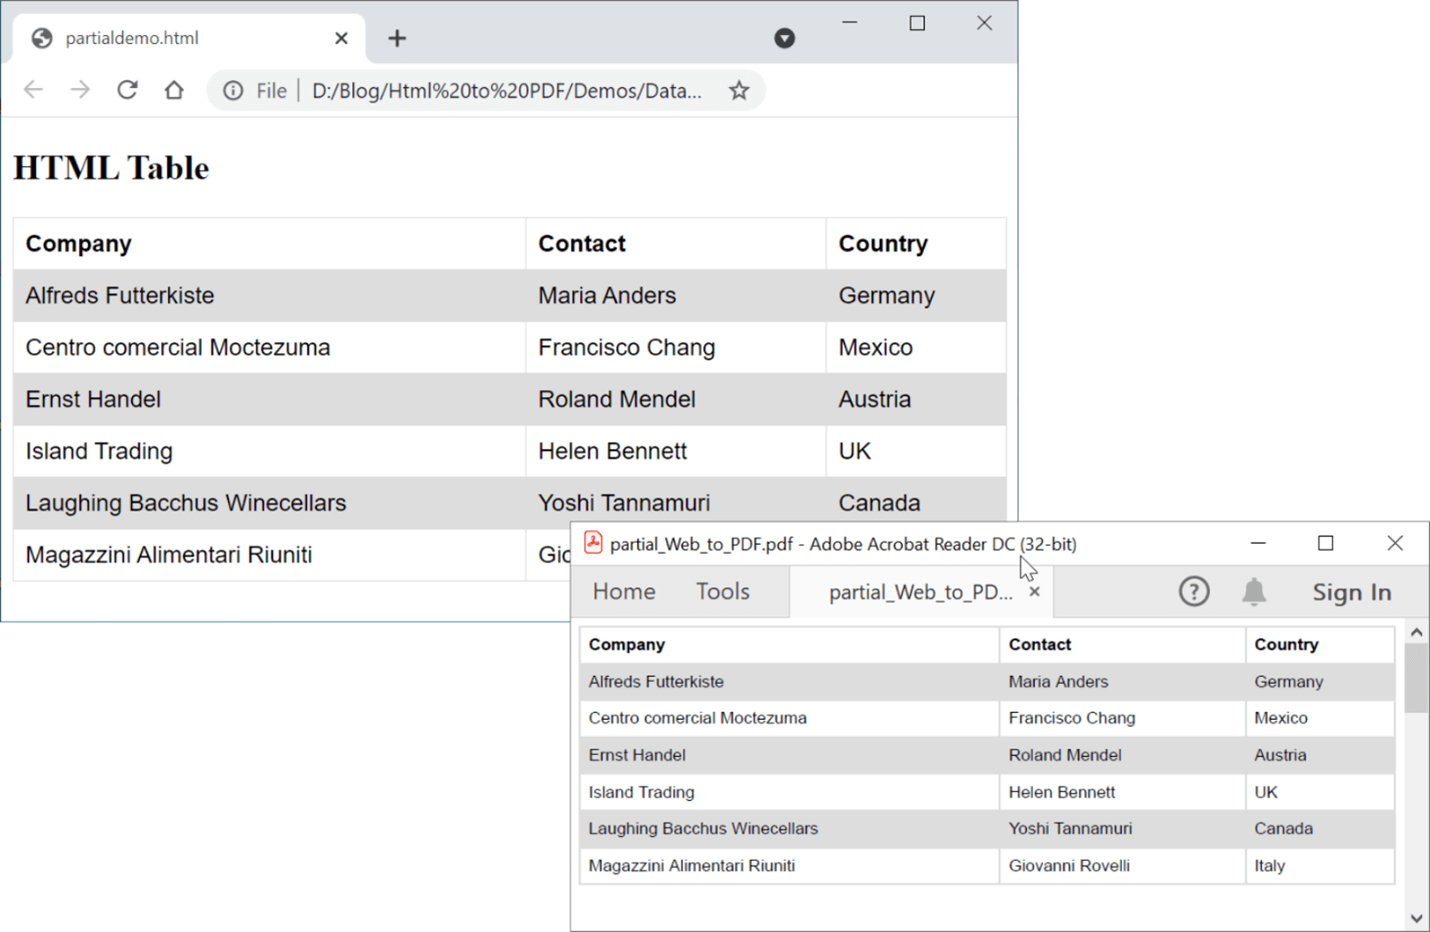Click the browser forward arrow
Viewport: 1430px width, 932px height.
80,90
